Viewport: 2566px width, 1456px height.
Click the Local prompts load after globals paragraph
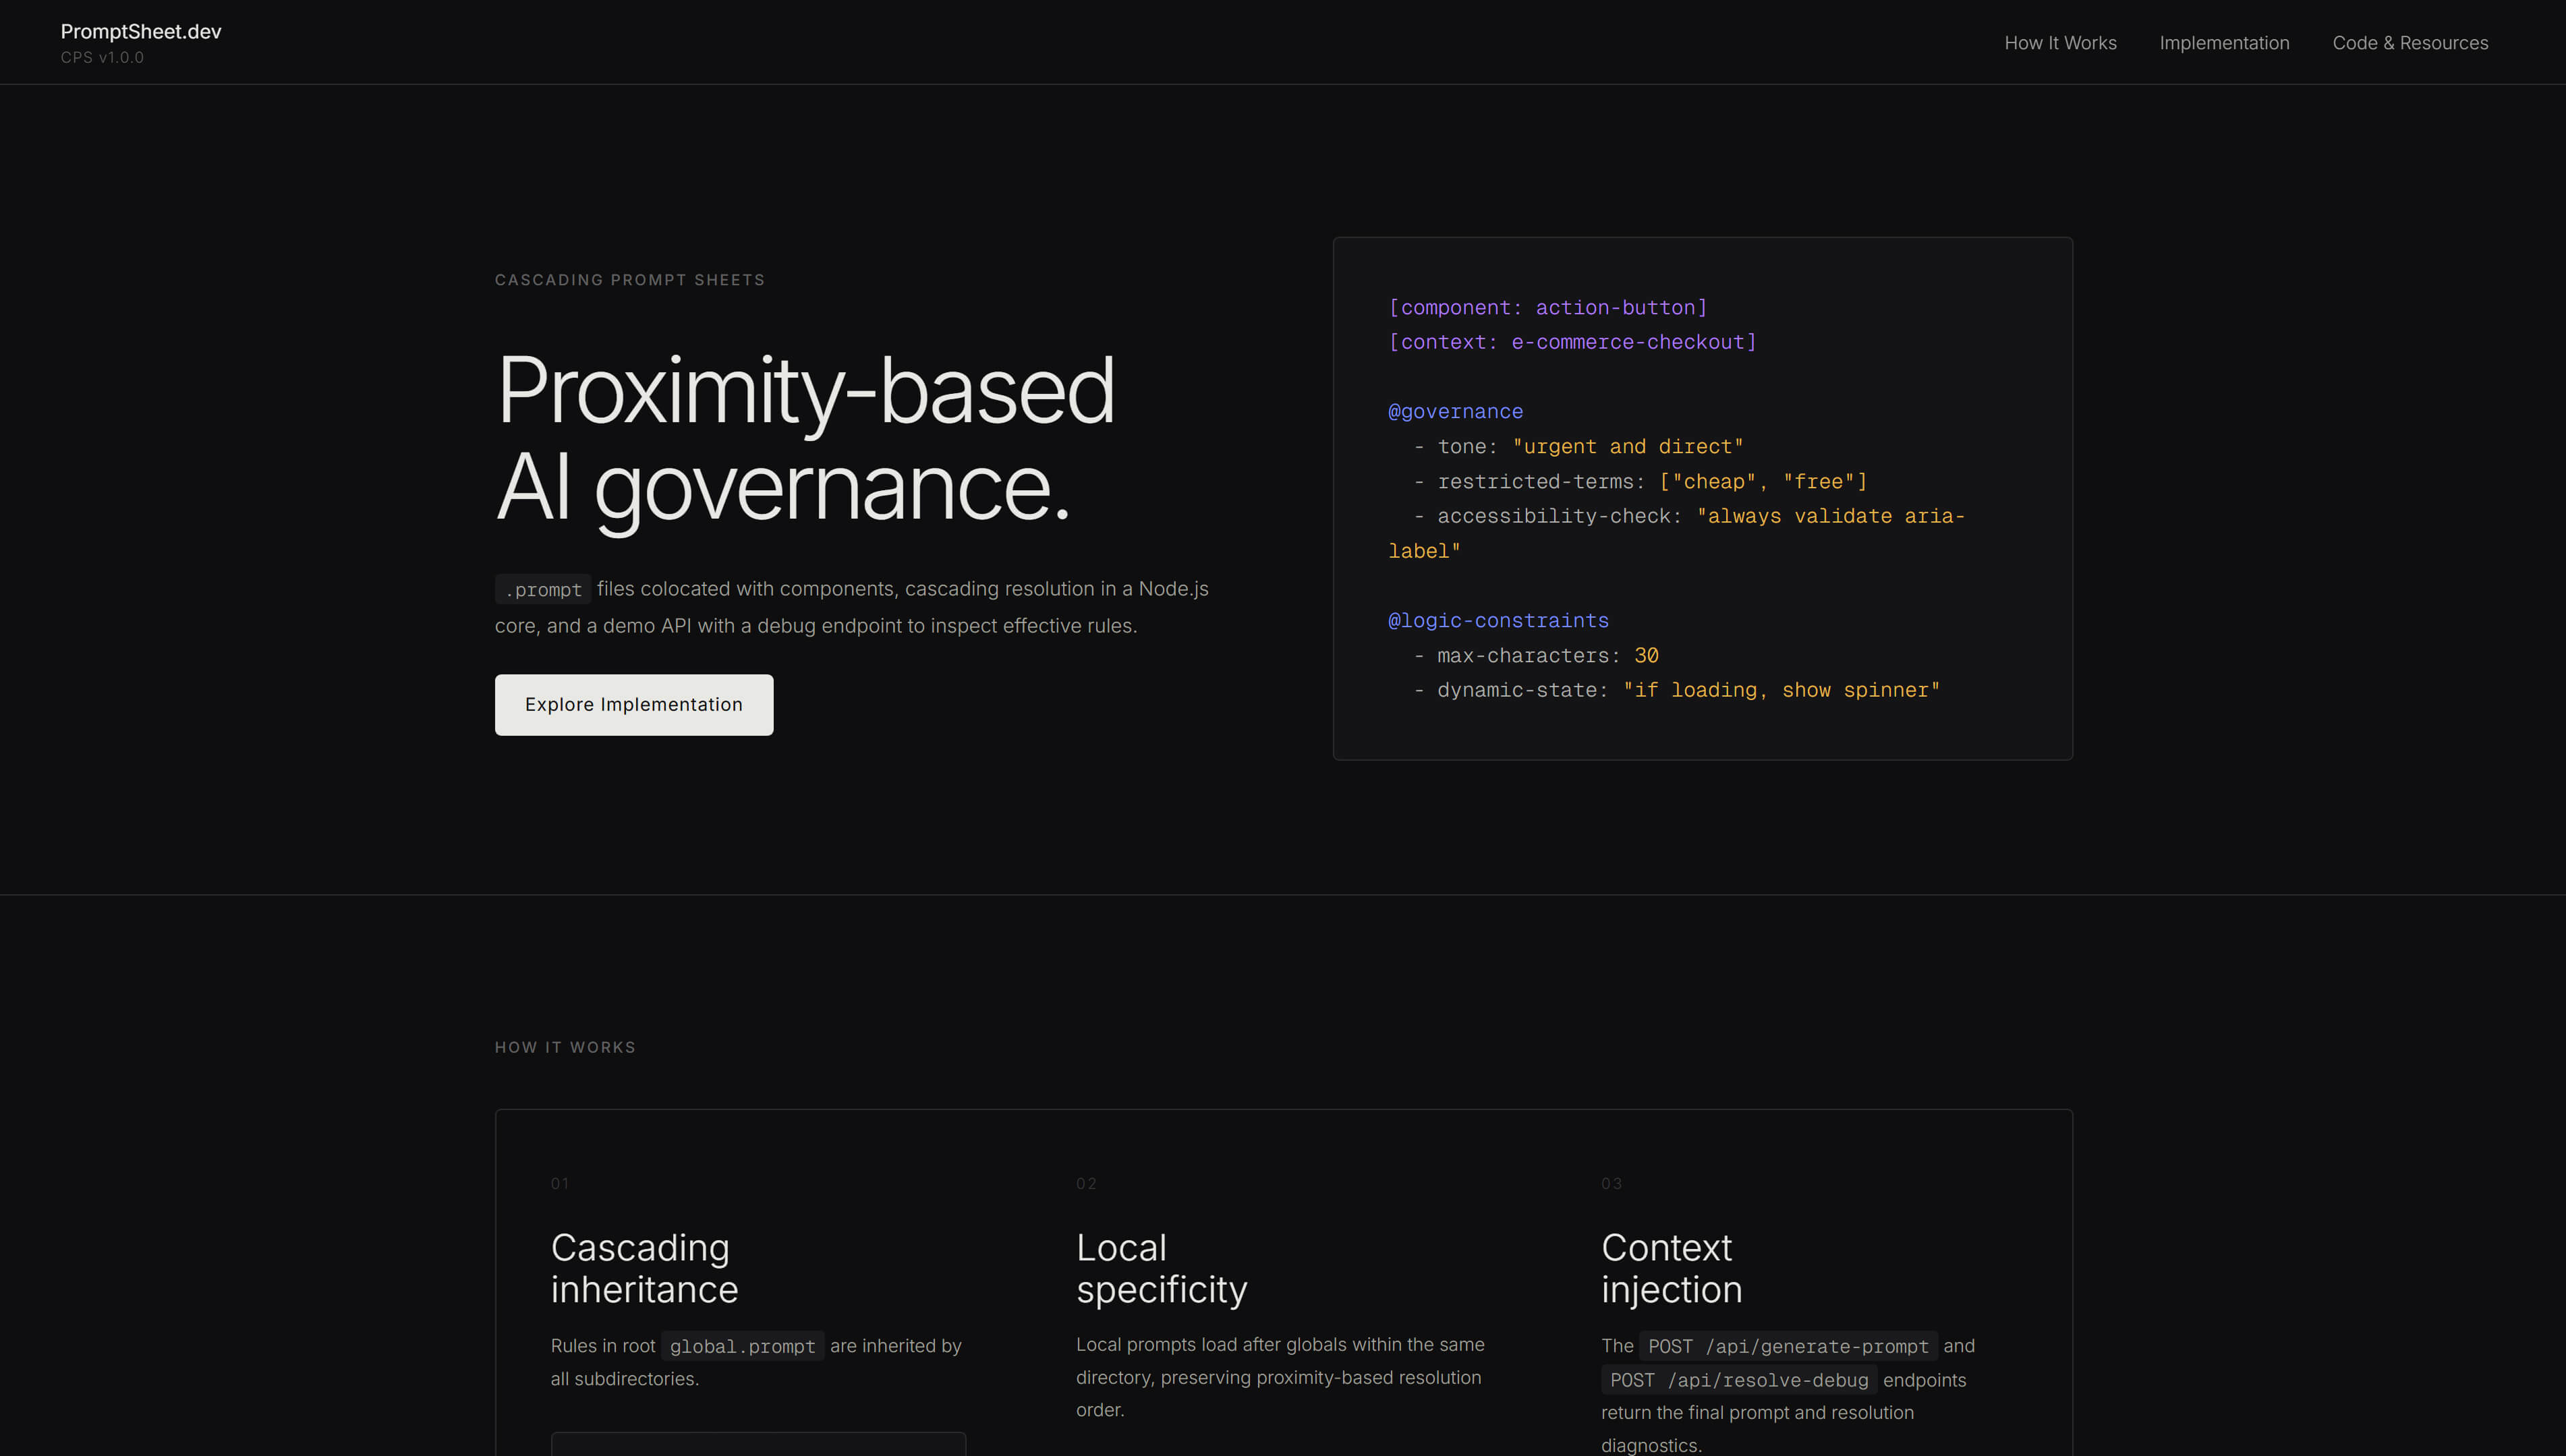pyautogui.click(x=1280, y=1377)
